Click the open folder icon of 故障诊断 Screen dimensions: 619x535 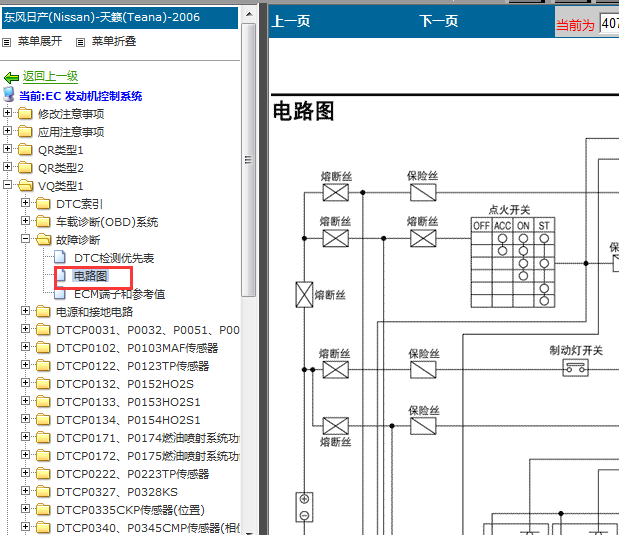(44, 240)
